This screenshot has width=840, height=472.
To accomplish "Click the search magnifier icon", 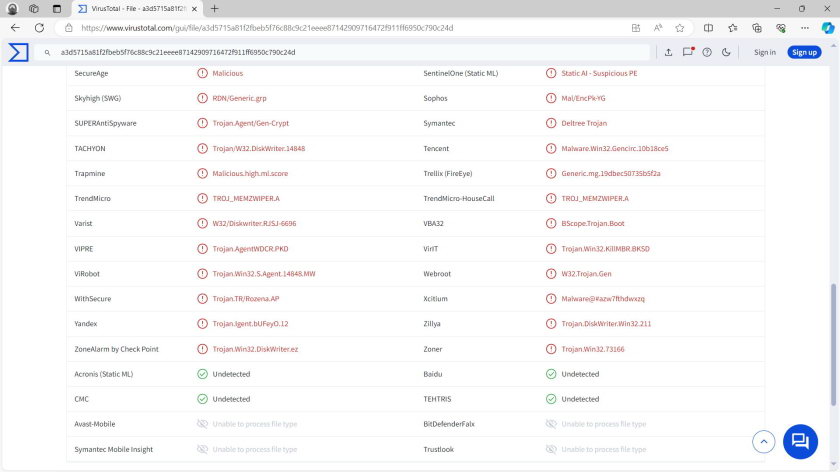I will tap(47, 53).
